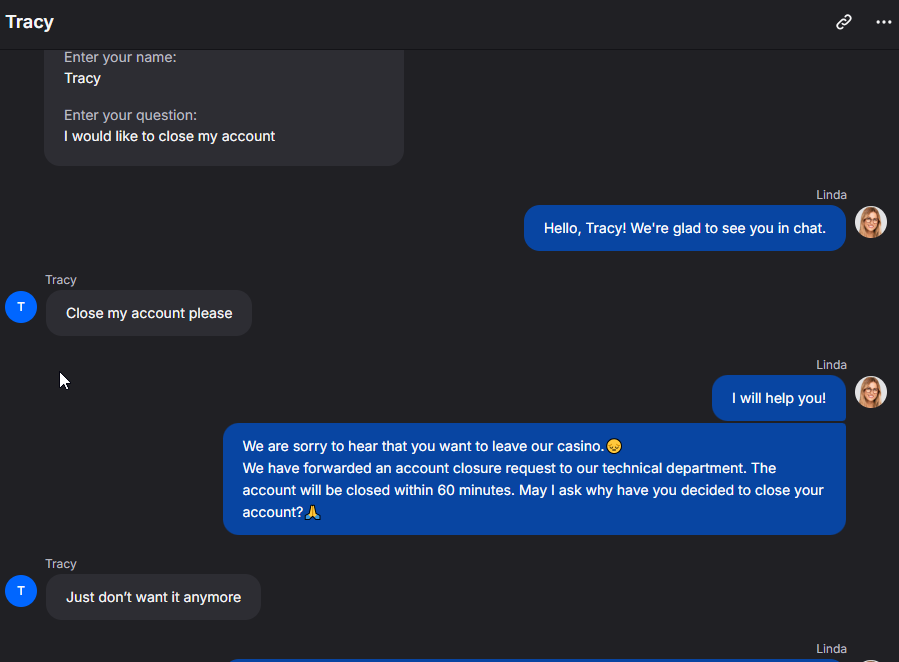Click the 'I will help you!' message bubble
899x662 pixels.
[x=779, y=398]
